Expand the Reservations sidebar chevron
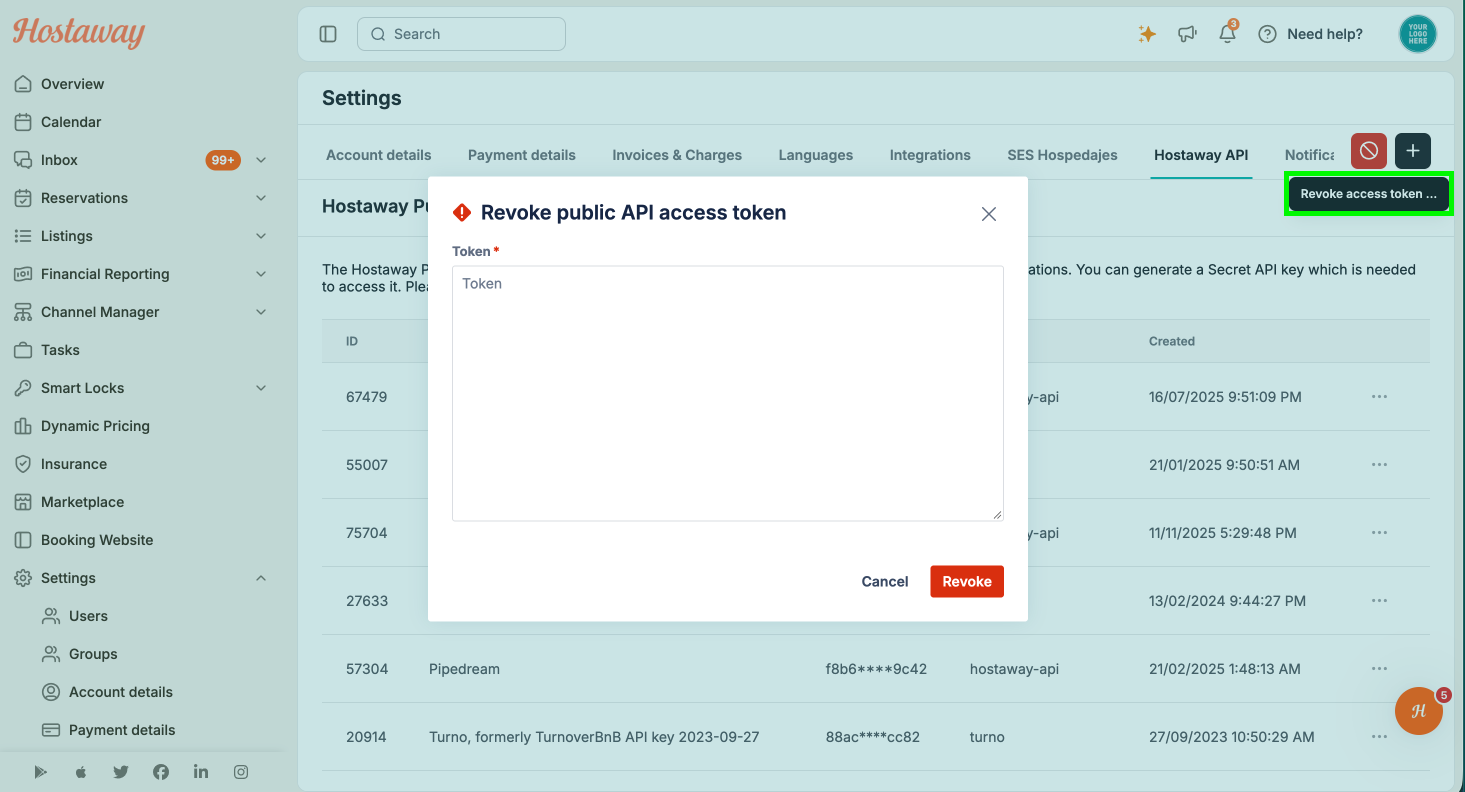Image resolution: width=1465 pixels, height=792 pixels. click(261, 198)
